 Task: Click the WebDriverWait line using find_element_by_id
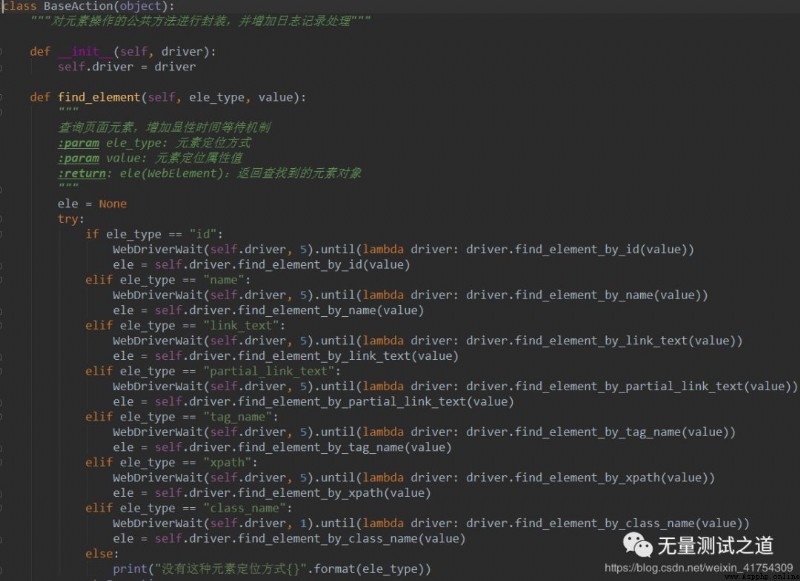pyautogui.click(x=404, y=249)
